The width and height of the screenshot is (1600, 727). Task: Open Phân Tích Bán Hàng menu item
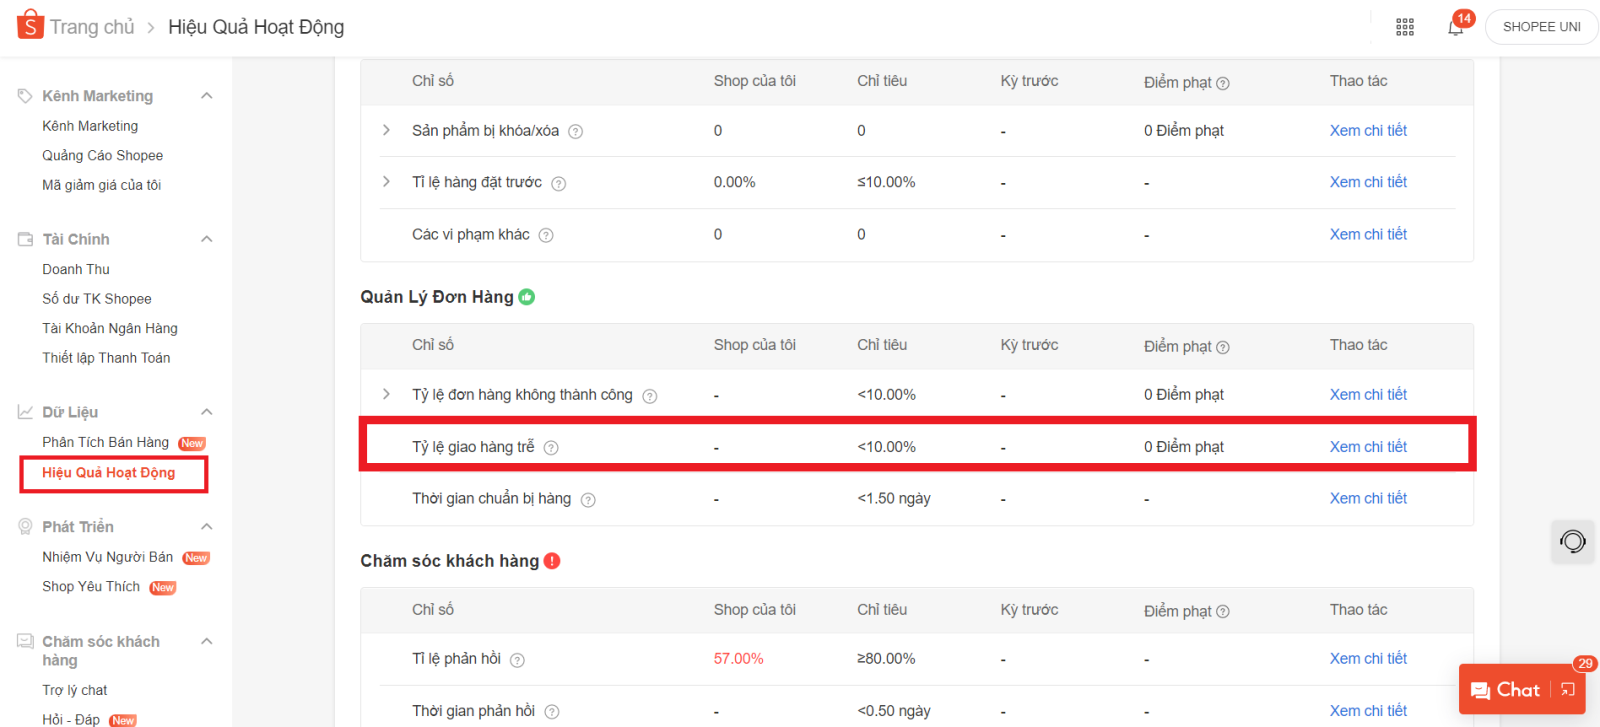click(x=105, y=442)
